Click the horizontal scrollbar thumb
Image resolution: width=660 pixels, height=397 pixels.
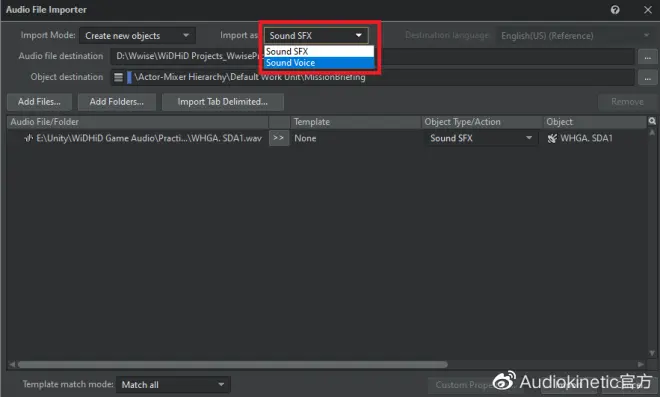(233, 364)
